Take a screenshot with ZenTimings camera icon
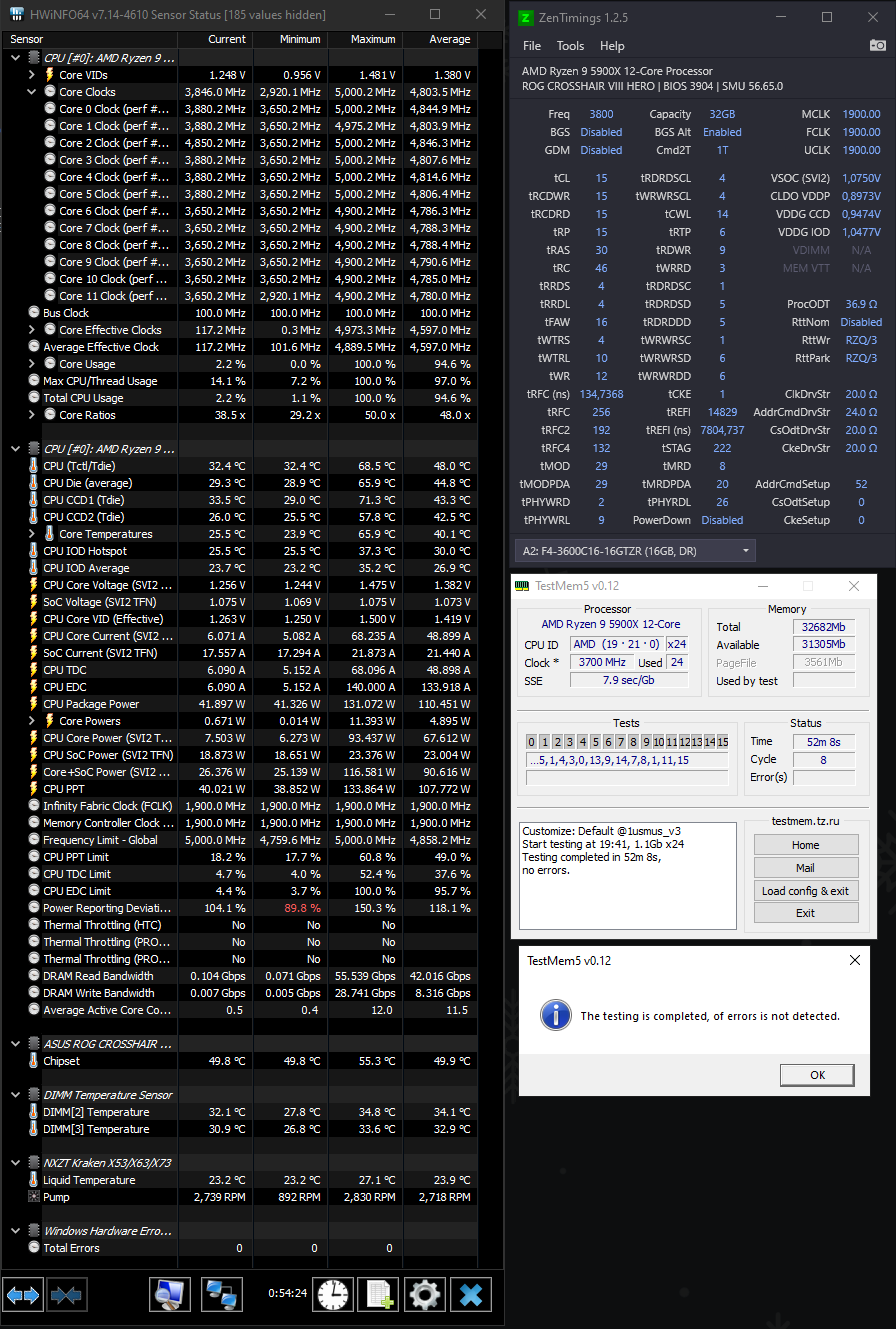 877,46
